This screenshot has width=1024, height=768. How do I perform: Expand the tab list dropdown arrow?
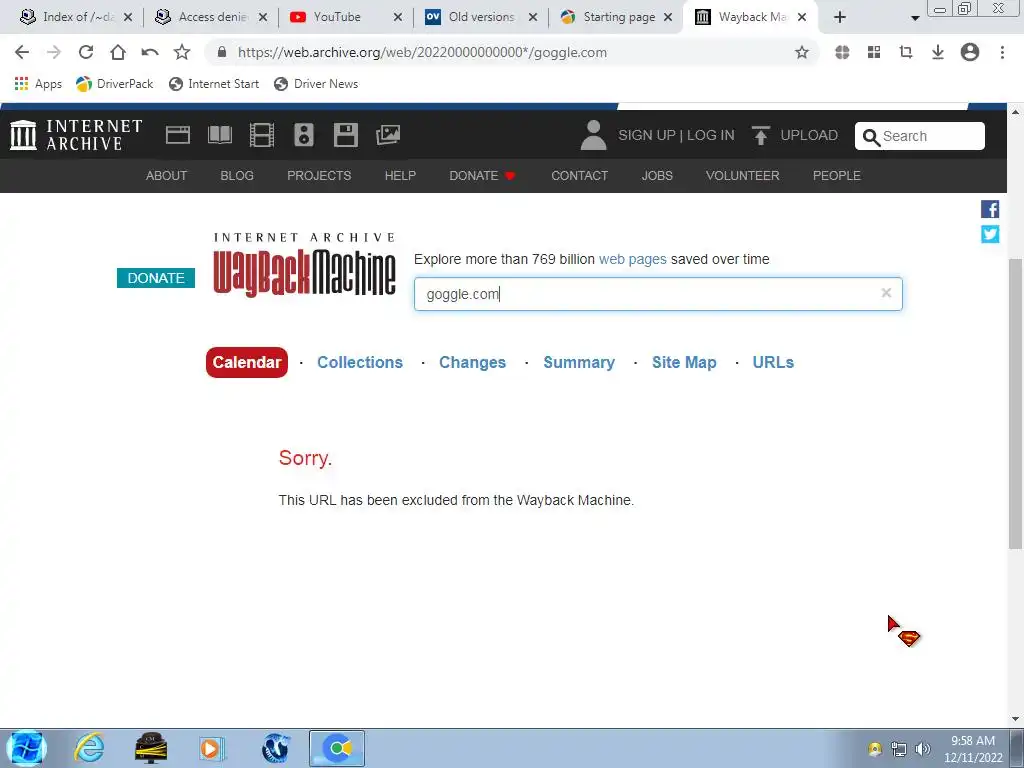(915, 18)
